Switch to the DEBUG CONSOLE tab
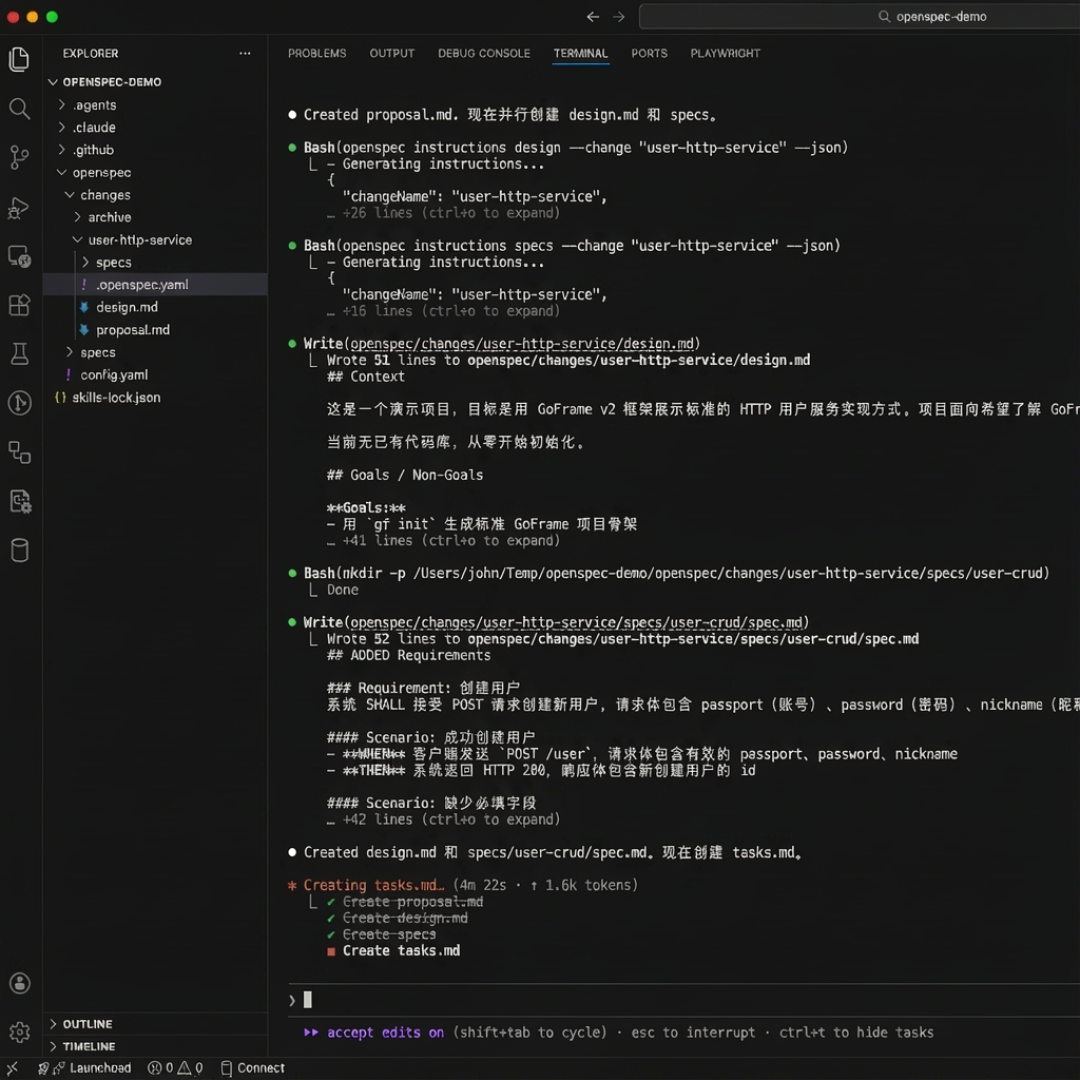 (484, 53)
